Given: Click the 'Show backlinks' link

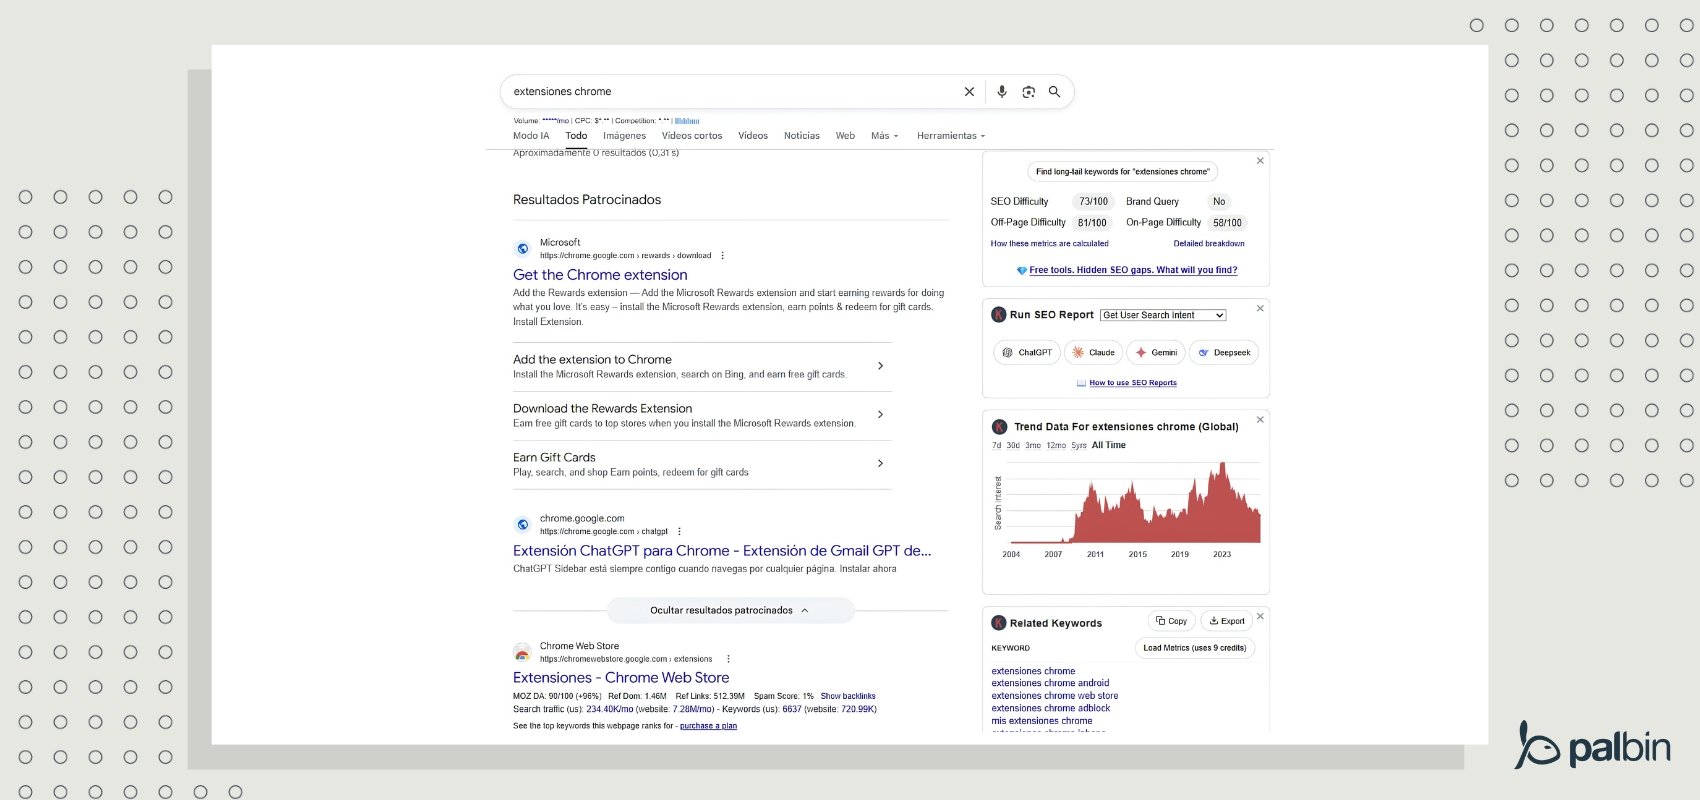Looking at the screenshot, I should (x=848, y=696).
